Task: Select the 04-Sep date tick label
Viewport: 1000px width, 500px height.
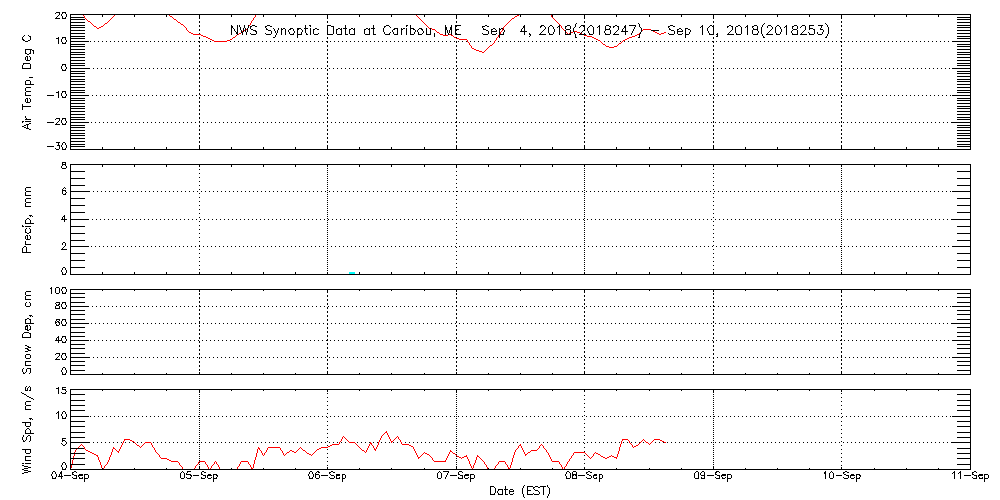Action: pyautogui.click(x=71, y=477)
